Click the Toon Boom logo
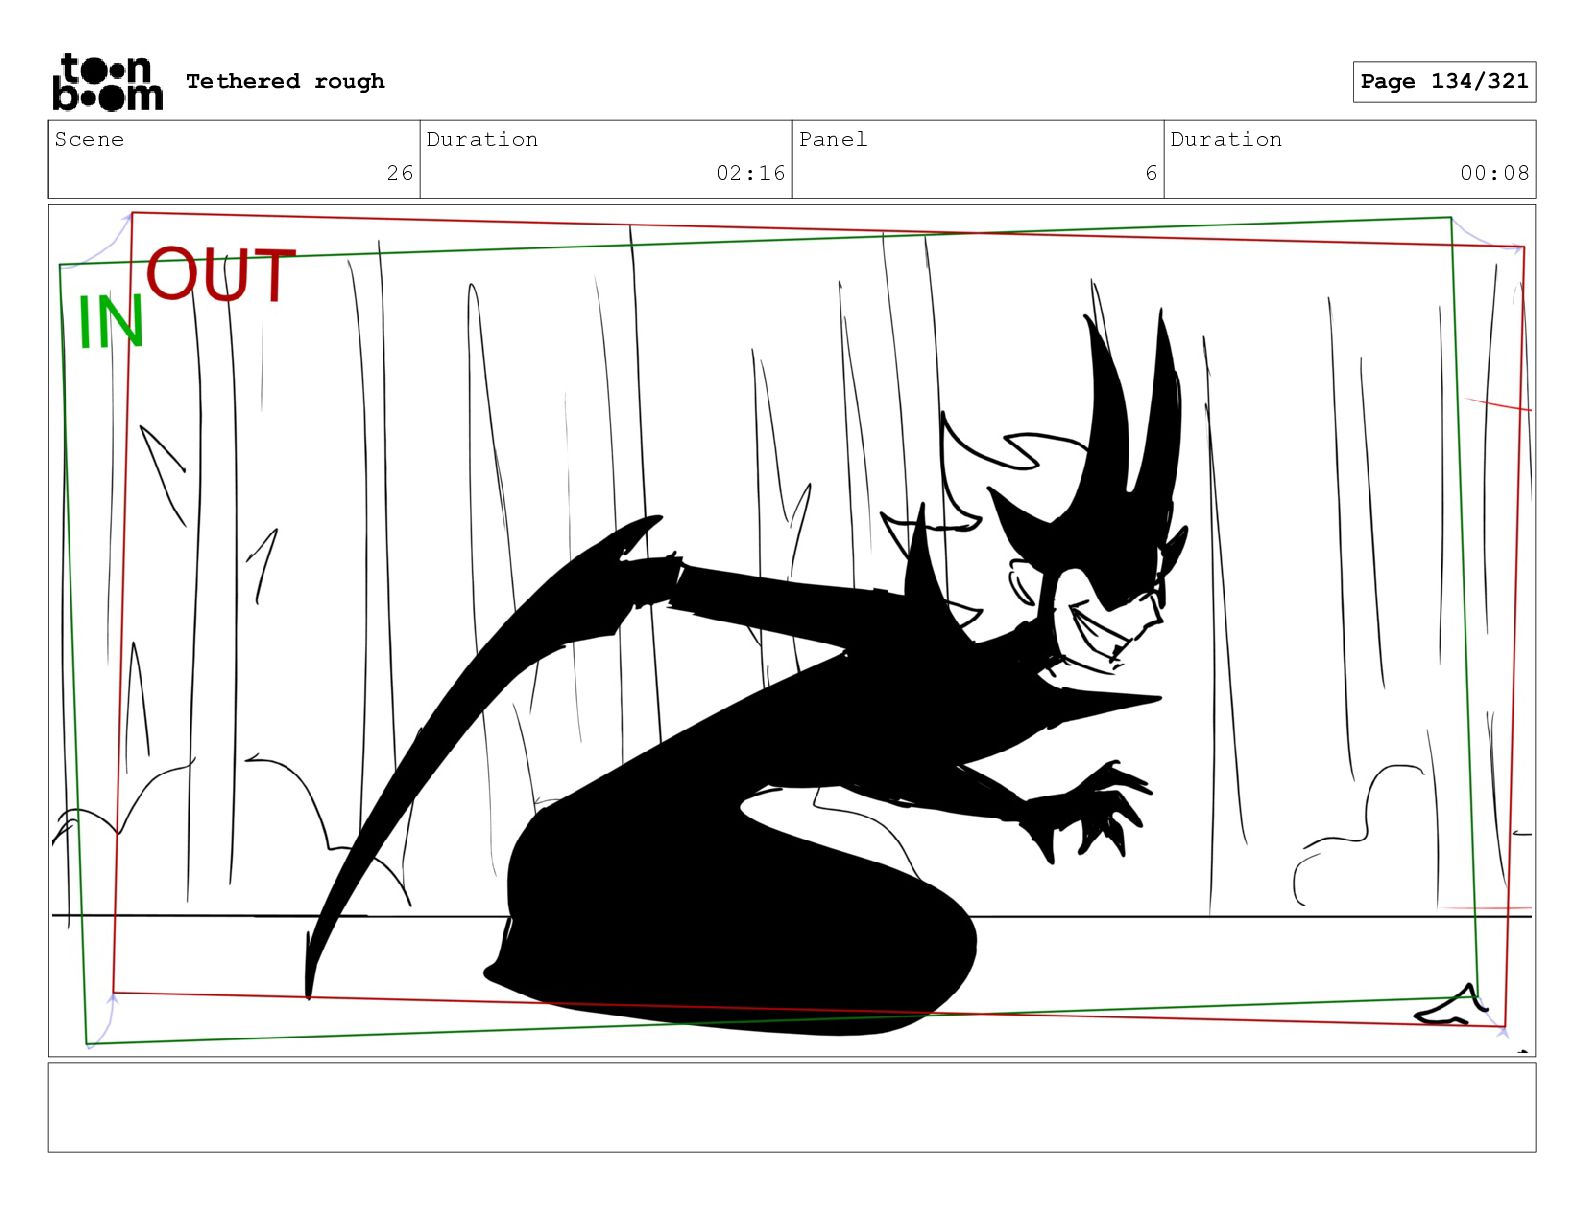Image resolution: width=1584 pixels, height=1224 pixels. [x=107, y=82]
